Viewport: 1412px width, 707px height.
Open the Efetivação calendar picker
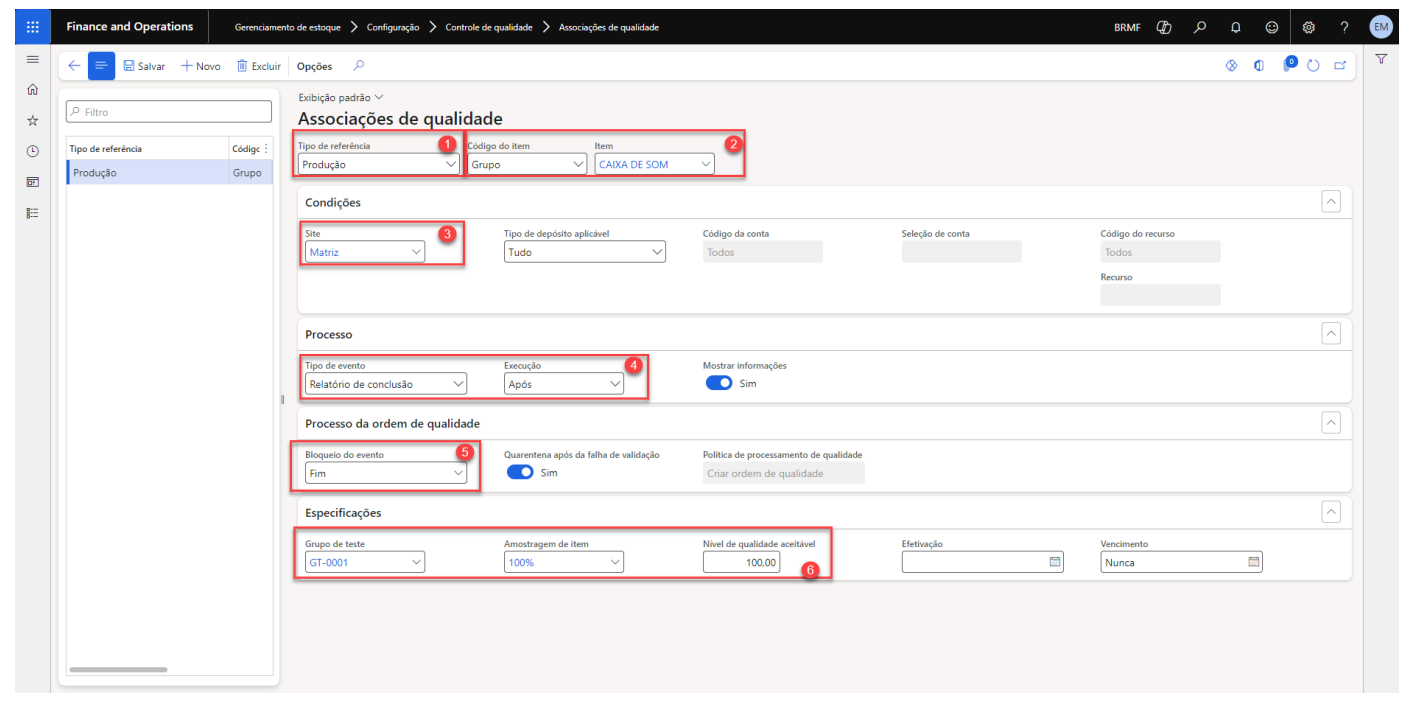click(x=1054, y=563)
